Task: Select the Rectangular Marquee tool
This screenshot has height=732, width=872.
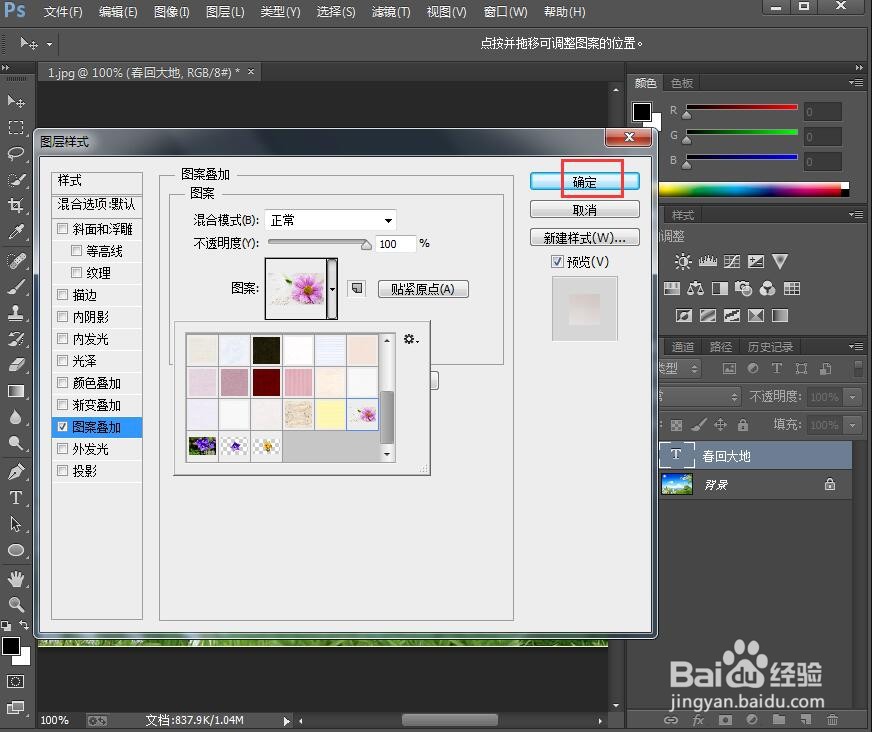Action: 16,127
